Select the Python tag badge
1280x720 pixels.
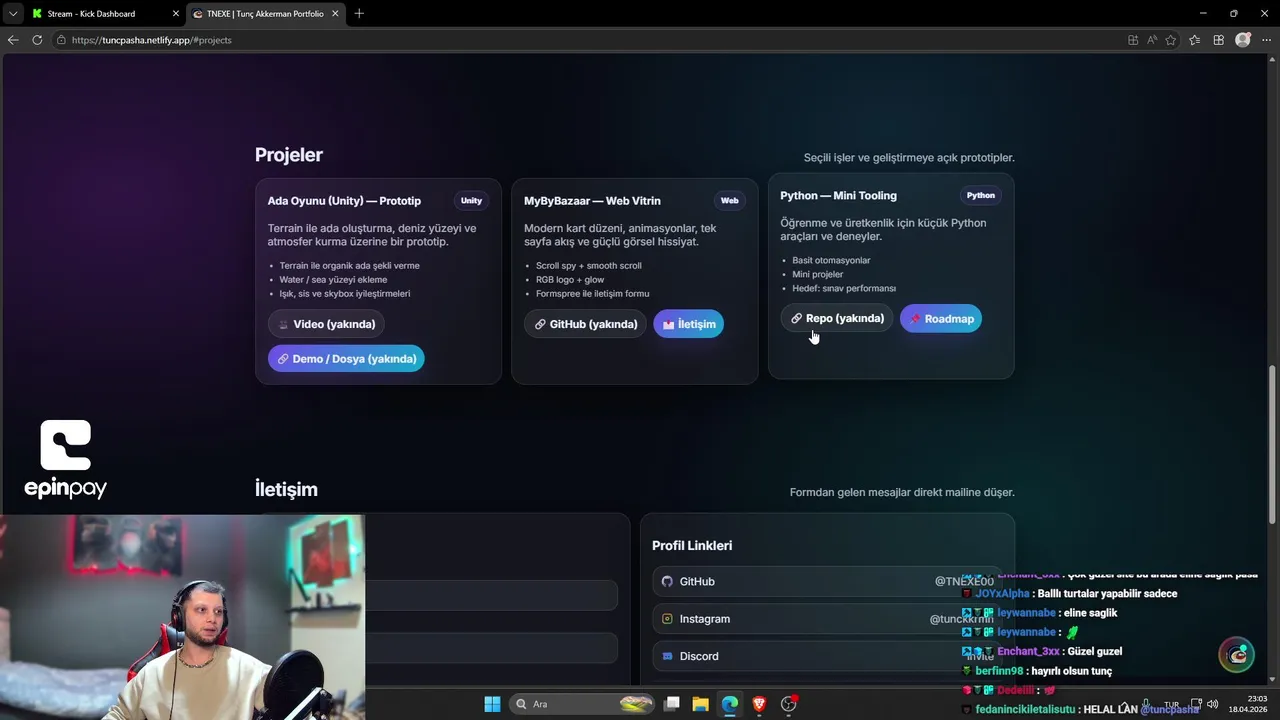(980, 195)
